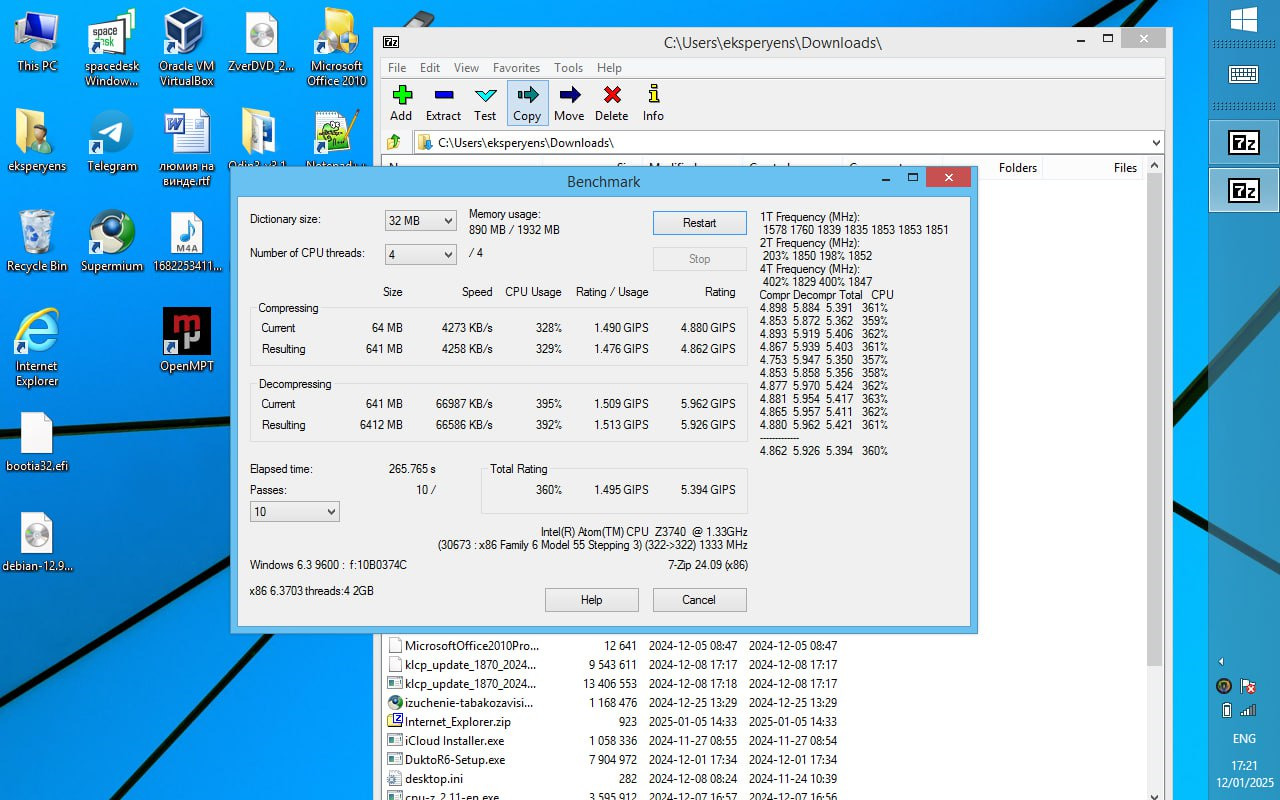This screenshot has width=1280, height=800.
Task: Select the Supermium browser desktop icon
Action: tap(111, 239)
